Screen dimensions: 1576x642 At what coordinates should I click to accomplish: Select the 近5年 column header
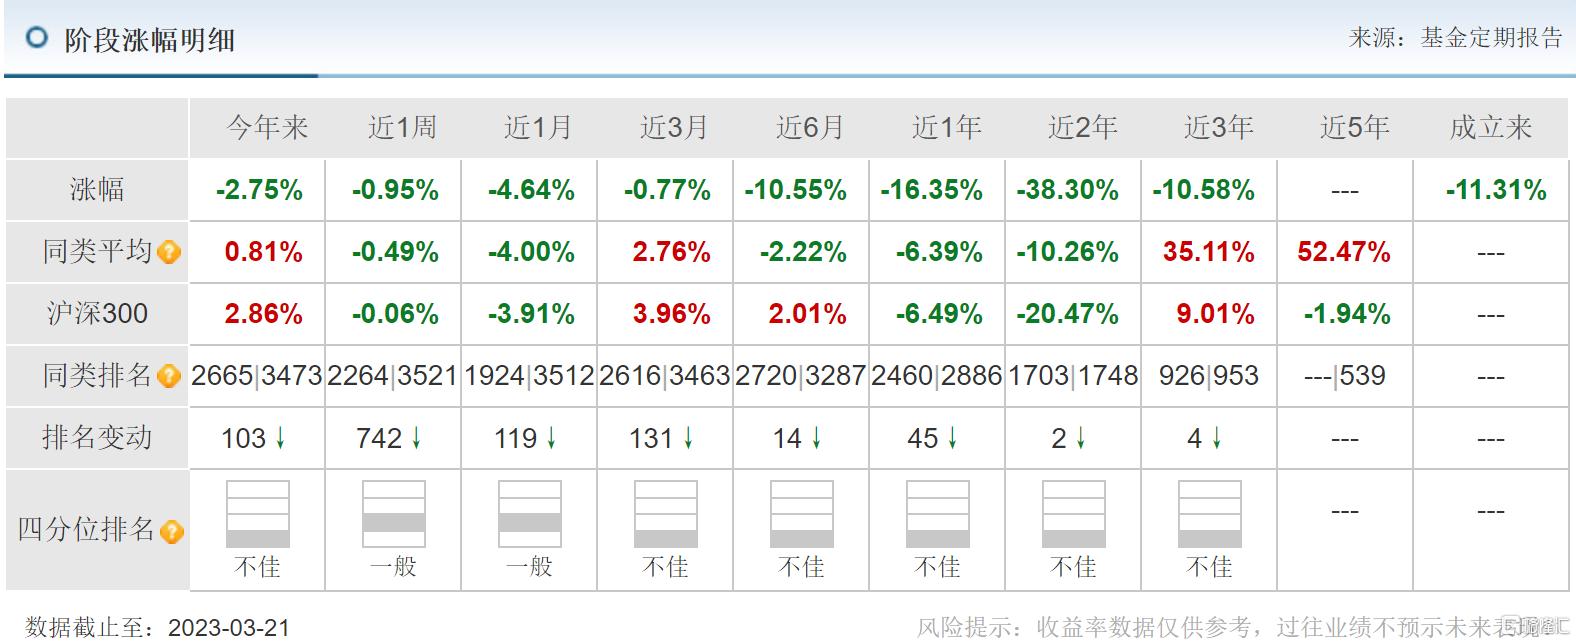click(x=1354, y=127)
